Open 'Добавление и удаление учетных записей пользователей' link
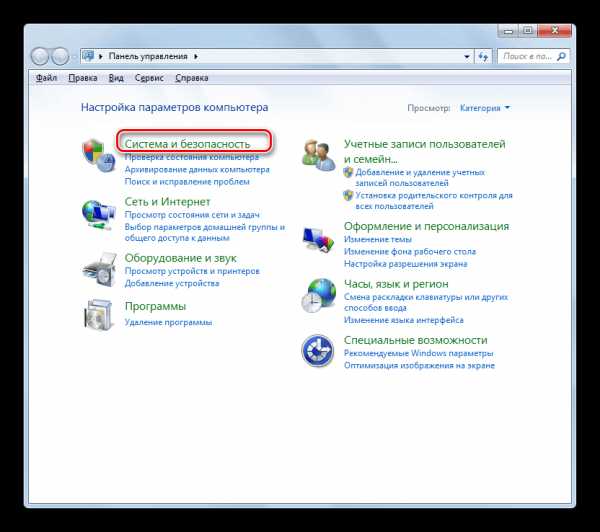 point(420,178)
